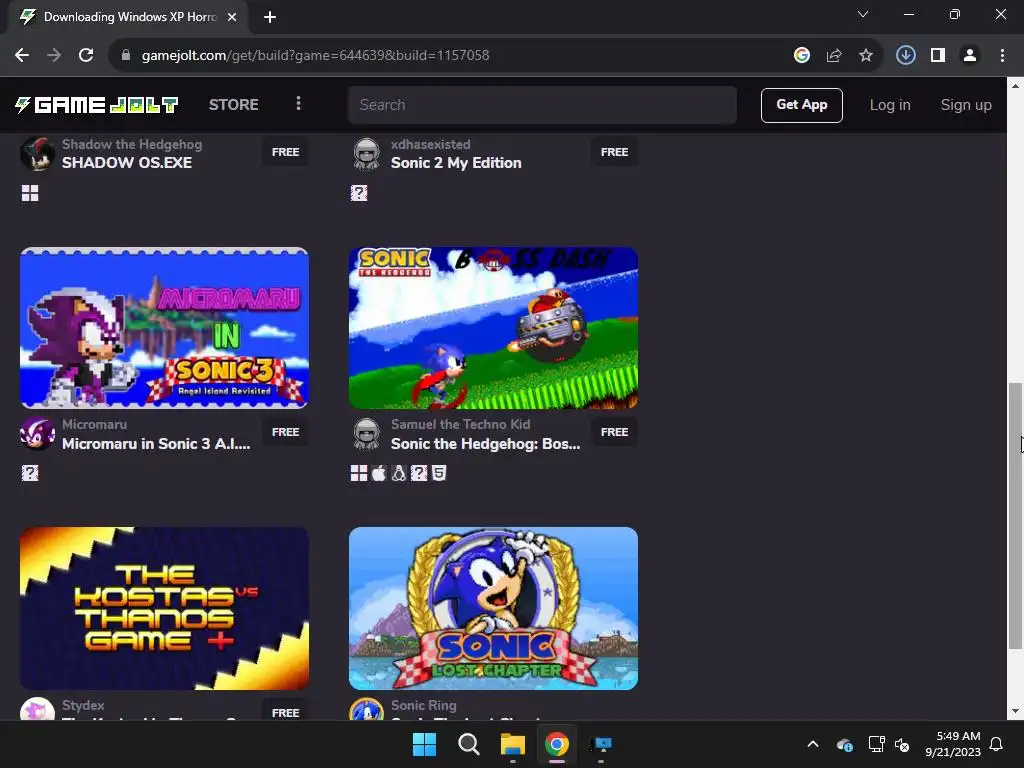1024x768 pixels.
Task: Open the Sign up link
Action: pos(966,104)
